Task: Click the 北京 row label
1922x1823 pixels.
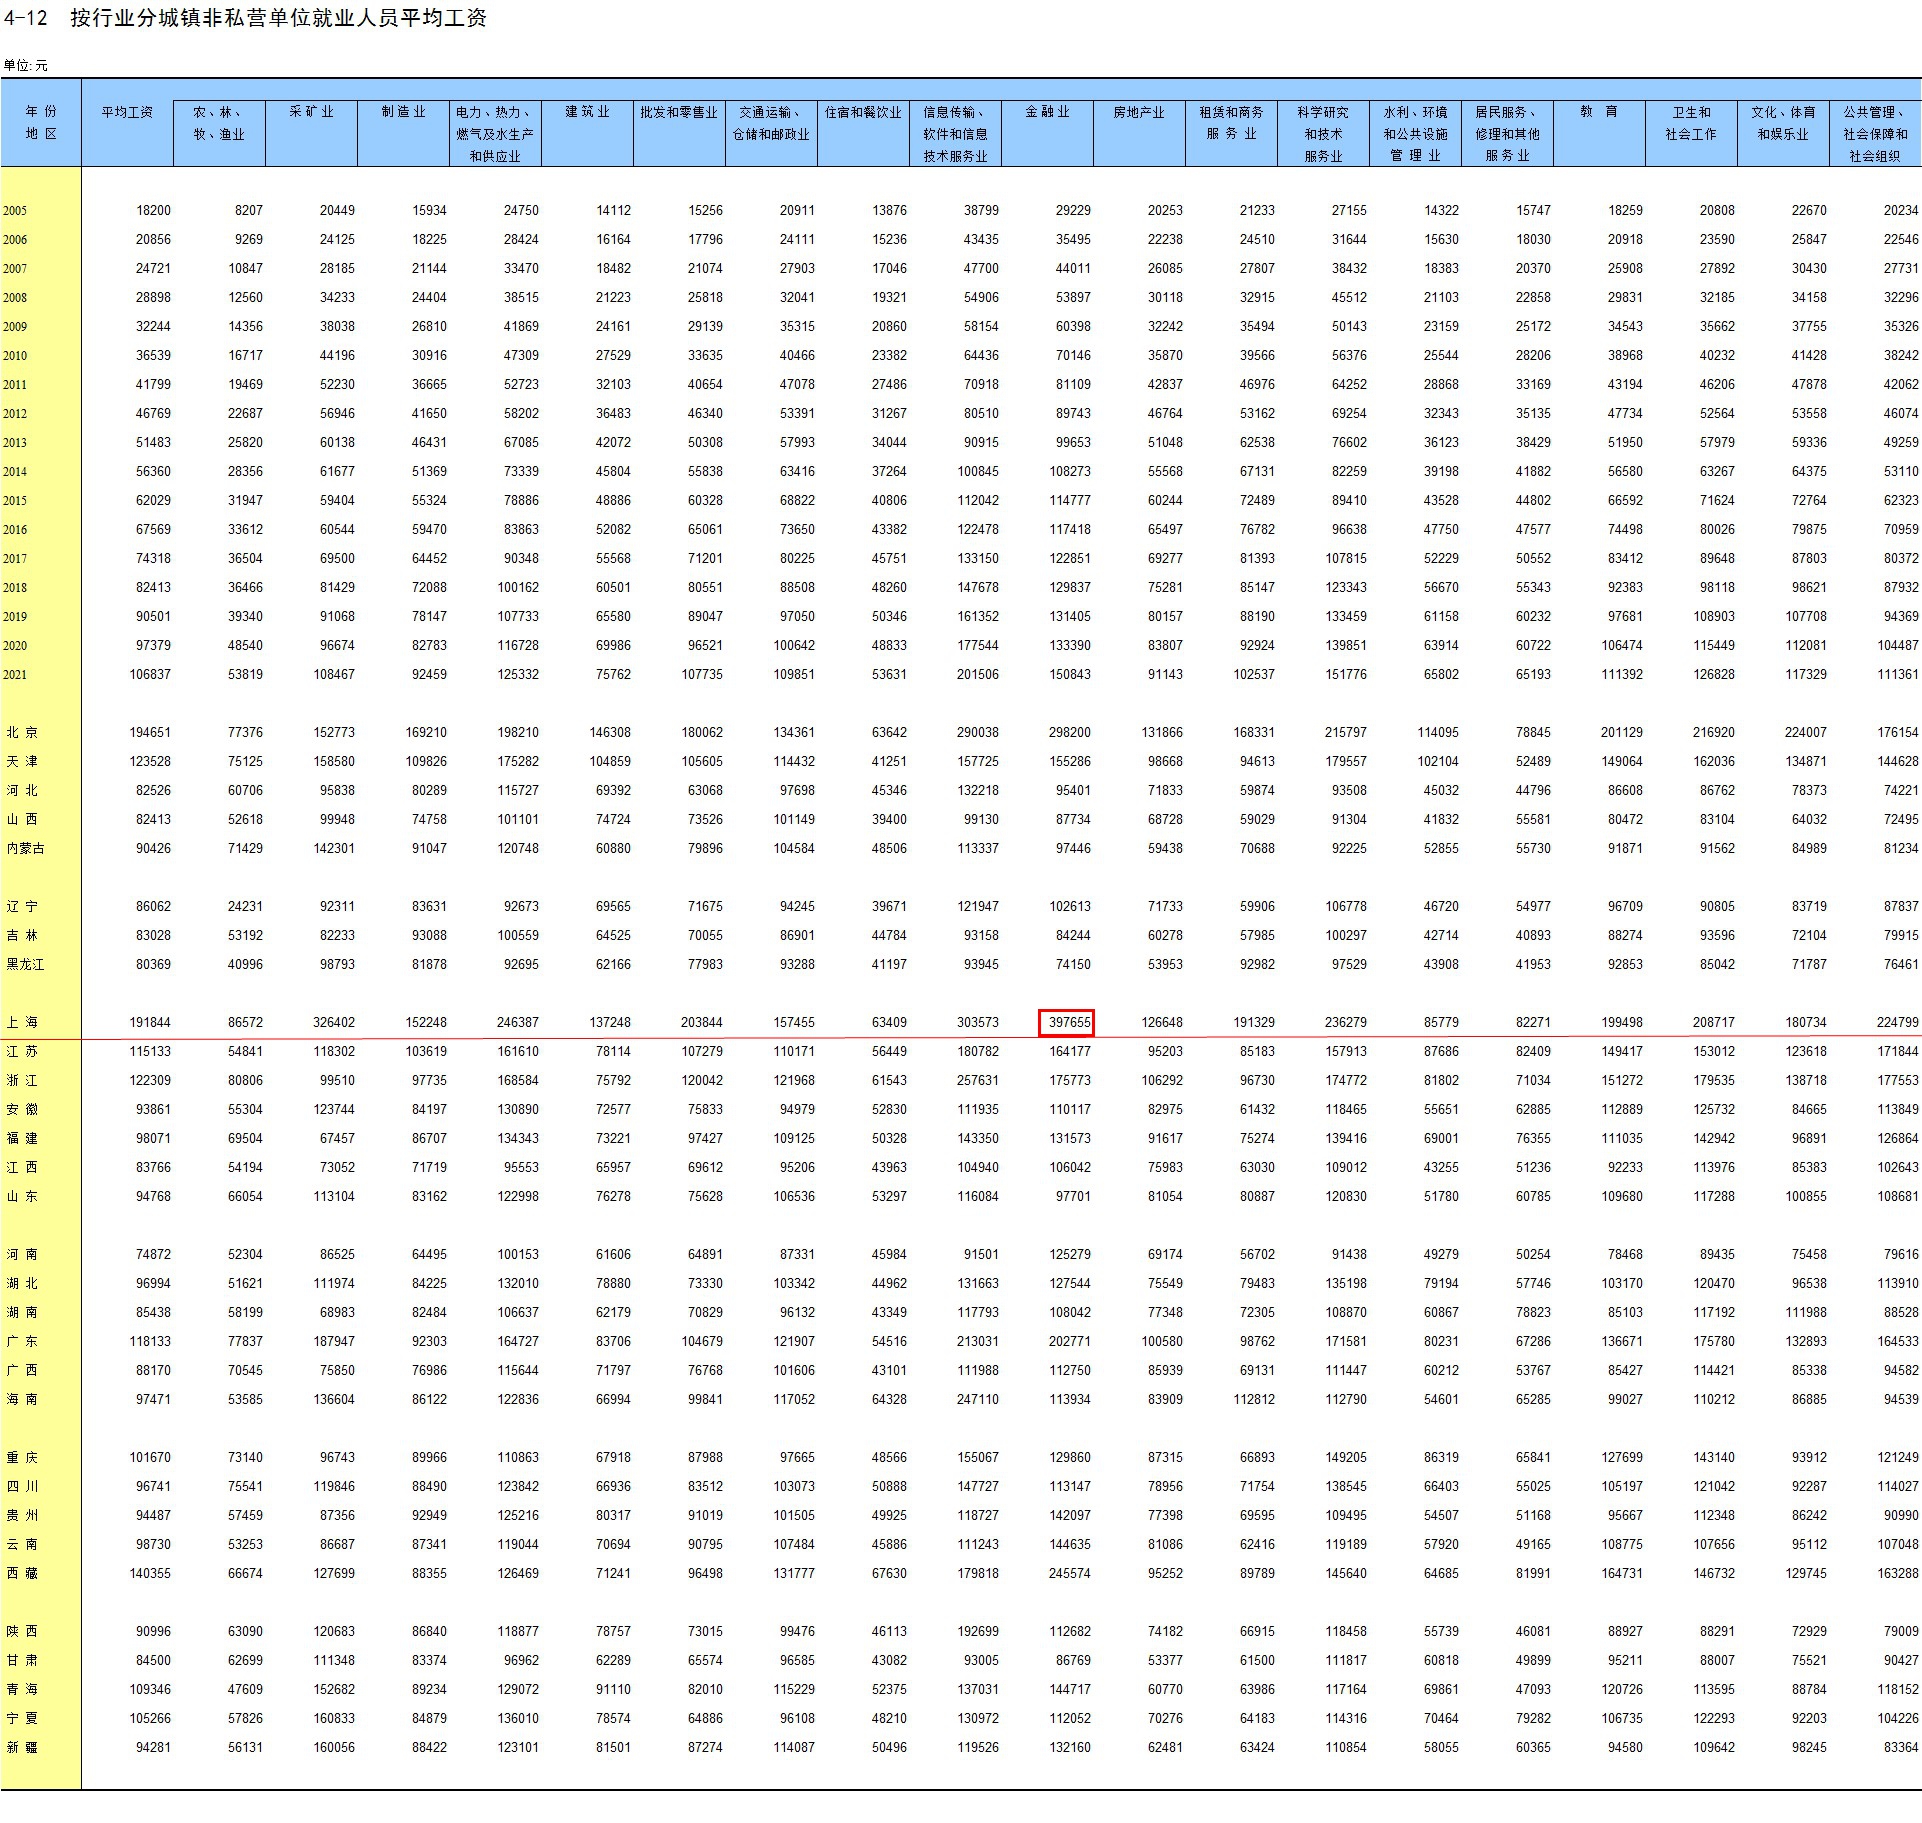Action: [x=23, y=732]
